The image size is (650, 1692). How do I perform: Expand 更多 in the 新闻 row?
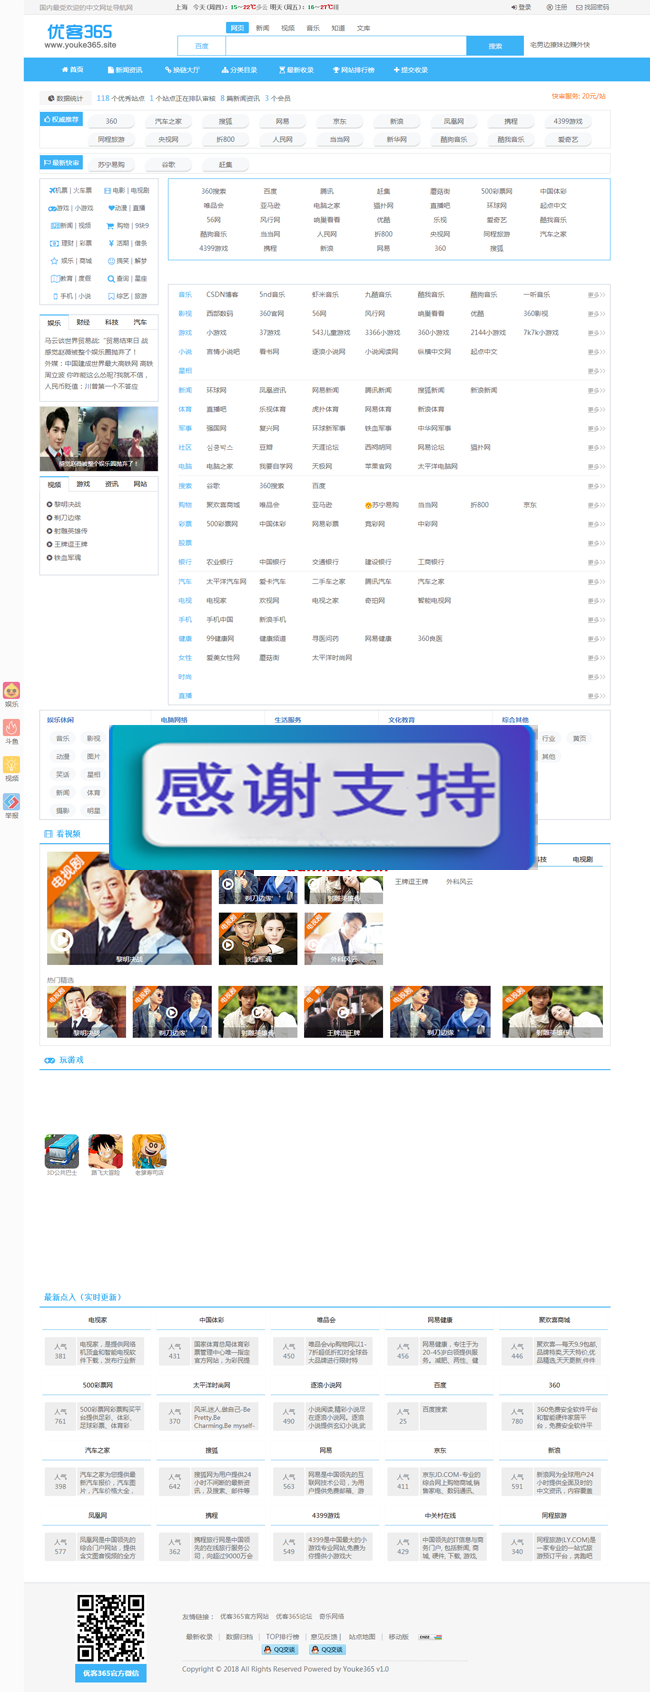(596, 390)
